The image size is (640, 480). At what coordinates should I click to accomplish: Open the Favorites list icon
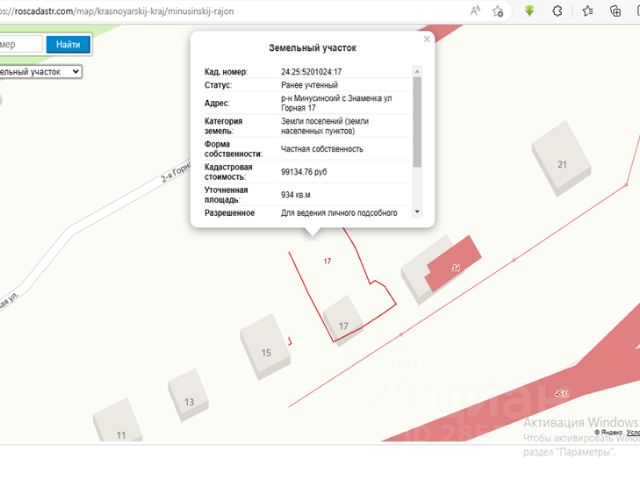(x=588, y=11)
